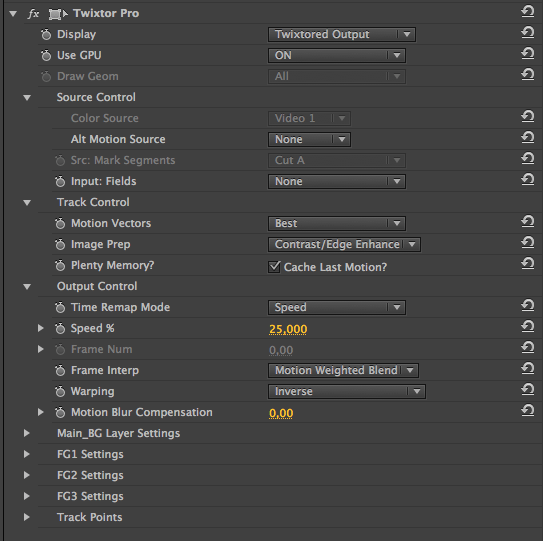Toggle the Motion Blur Compensation stopwatch

tap(60, 412)
